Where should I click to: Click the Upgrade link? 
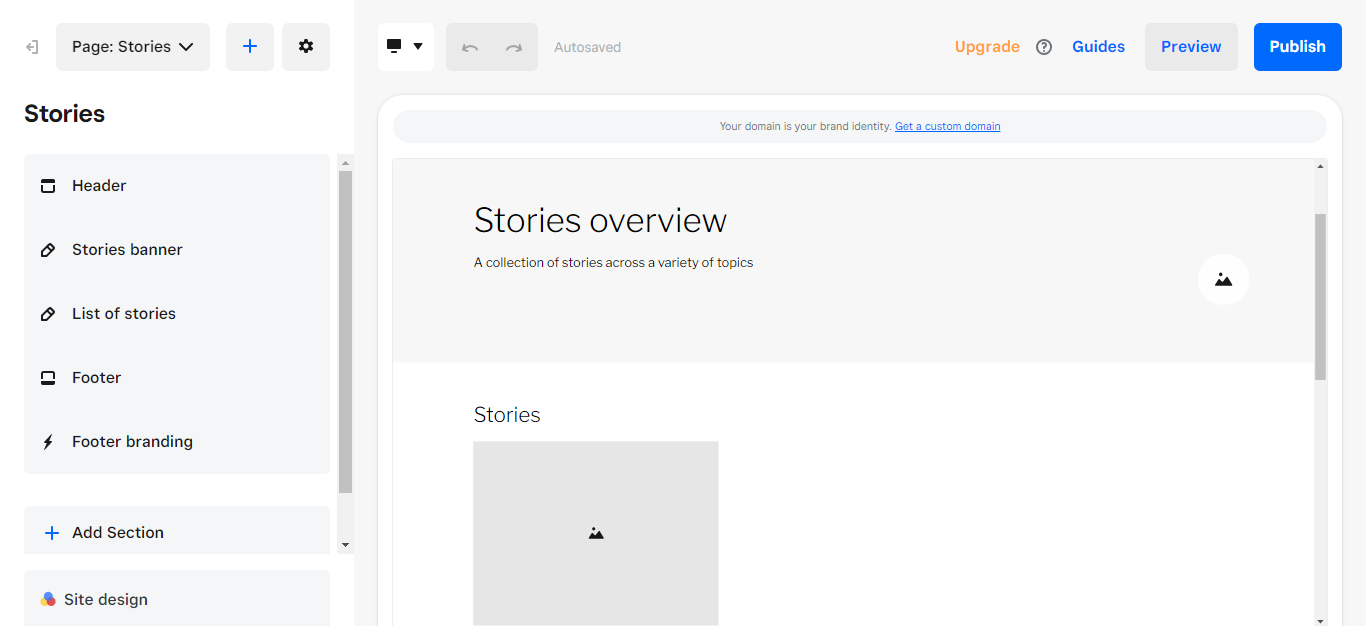click(987, 47)
